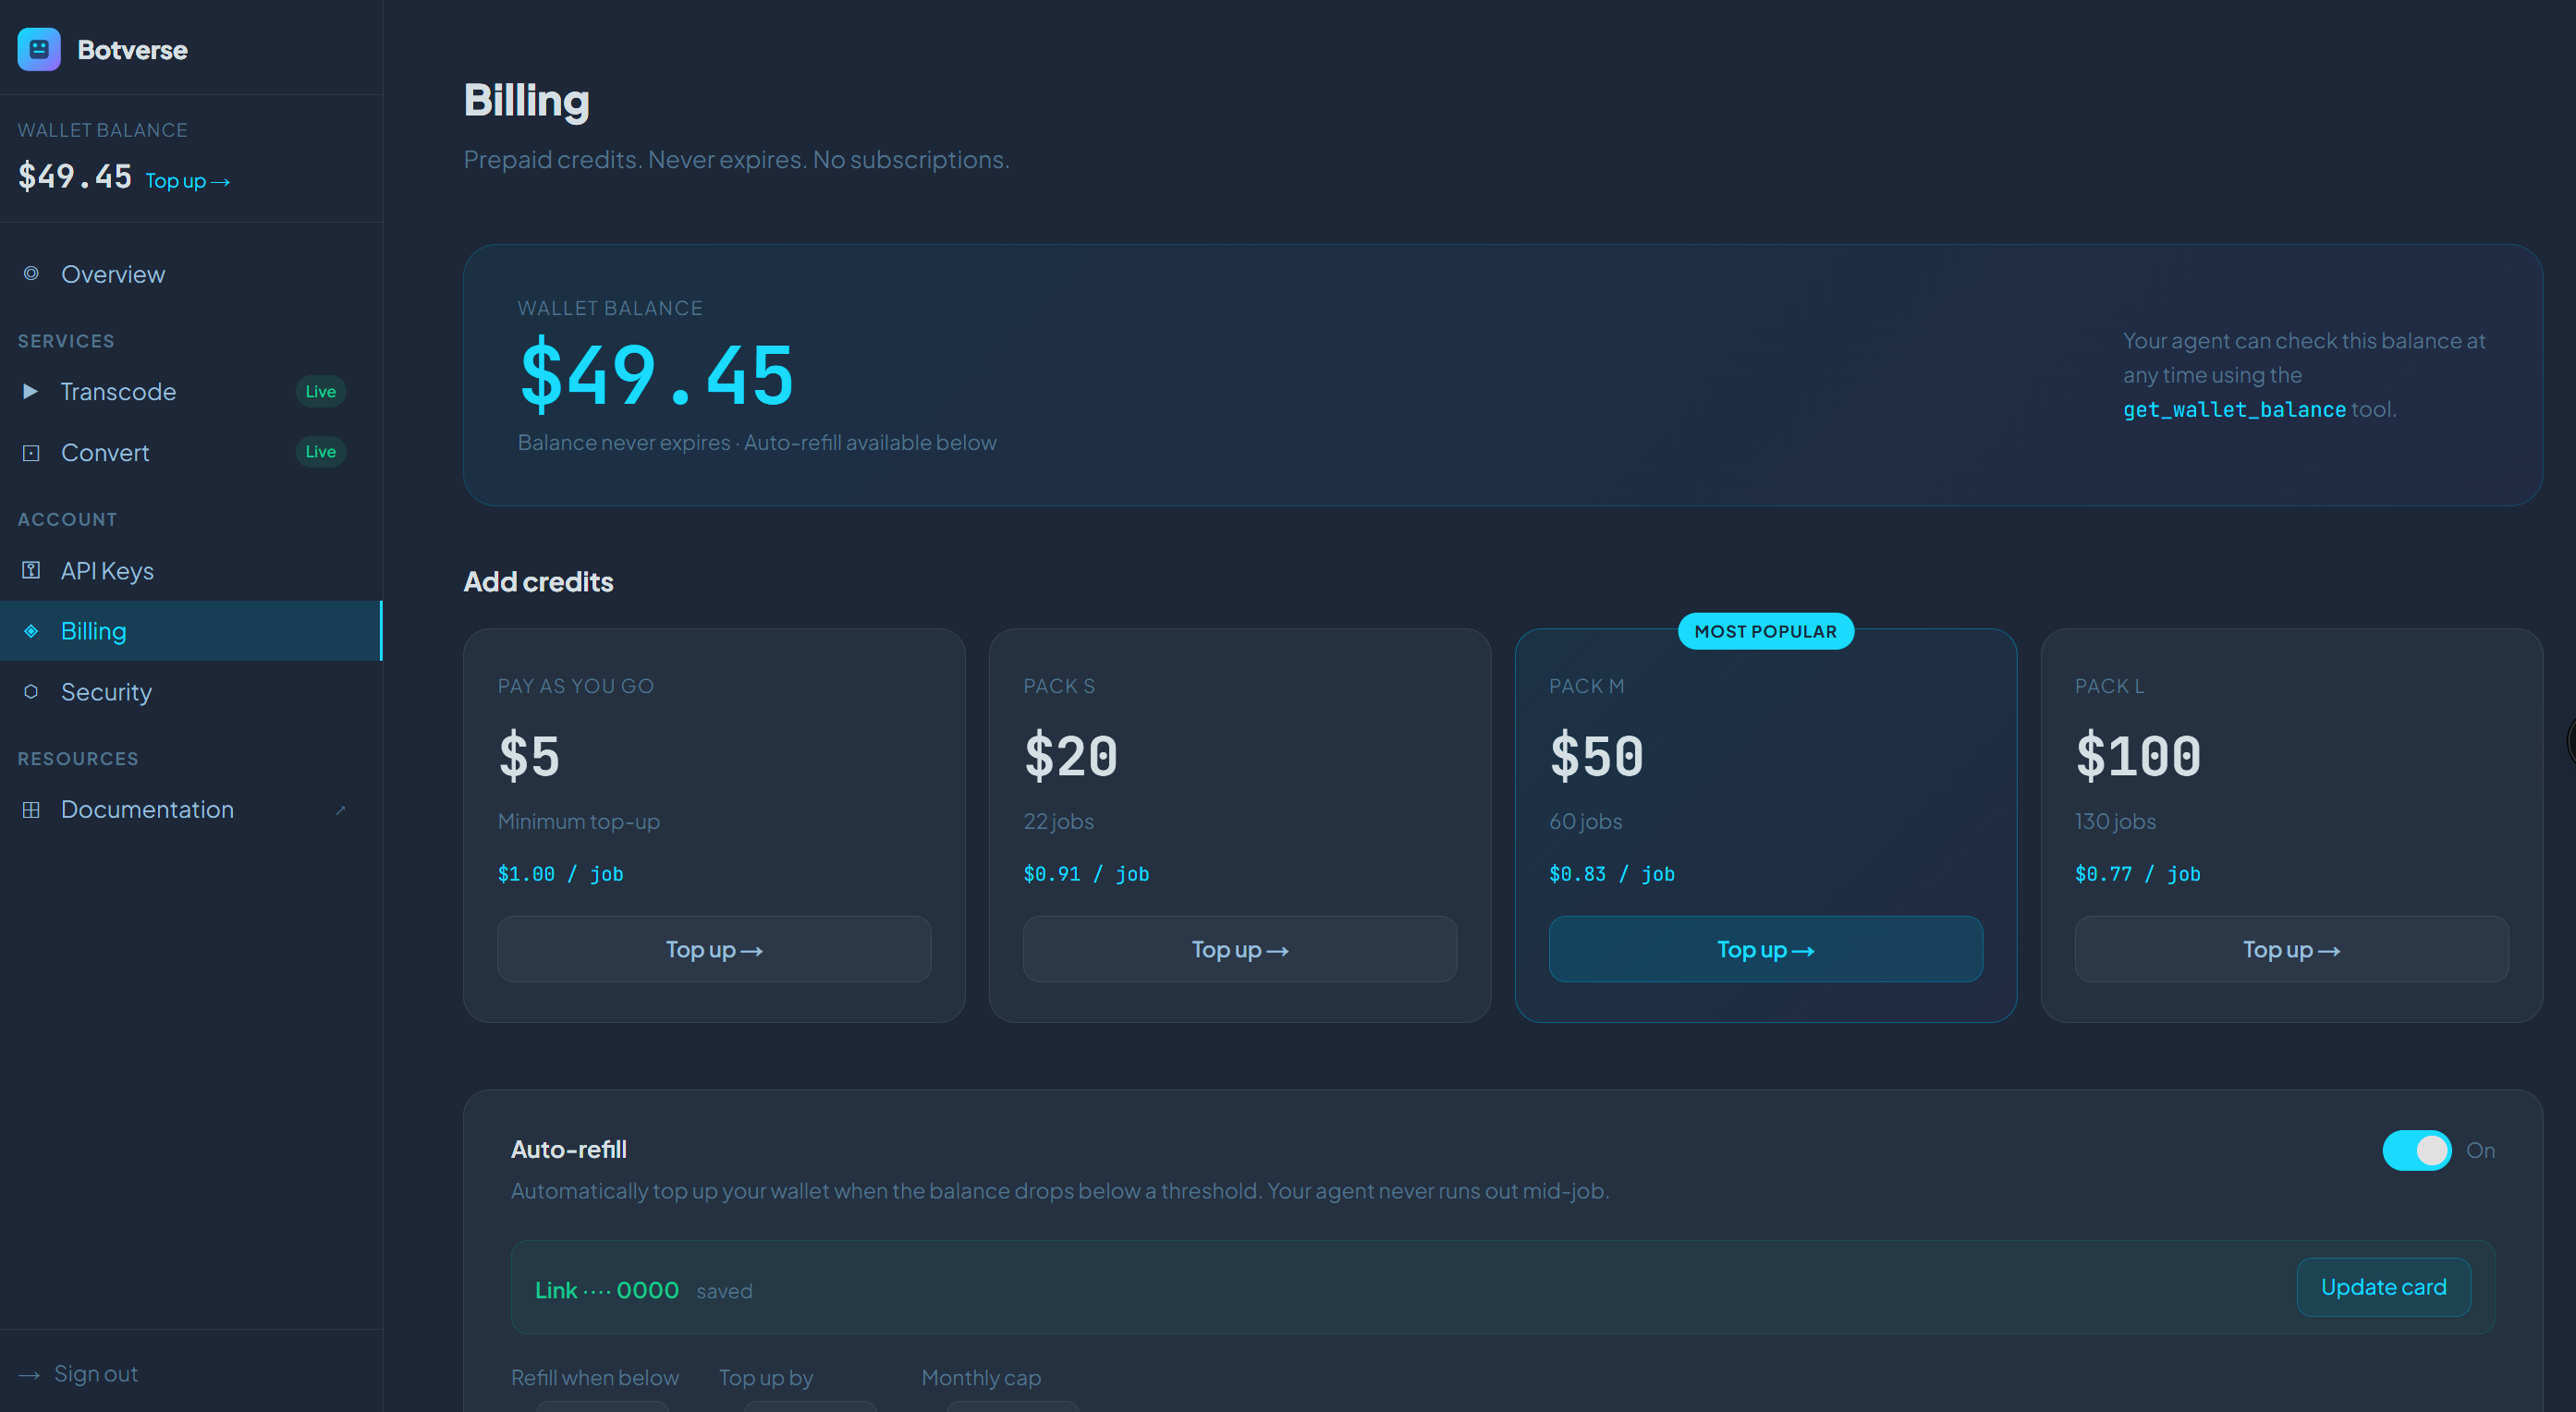Top up with Pack S for $20
2576x1412 pixels.
(1240, 949)
